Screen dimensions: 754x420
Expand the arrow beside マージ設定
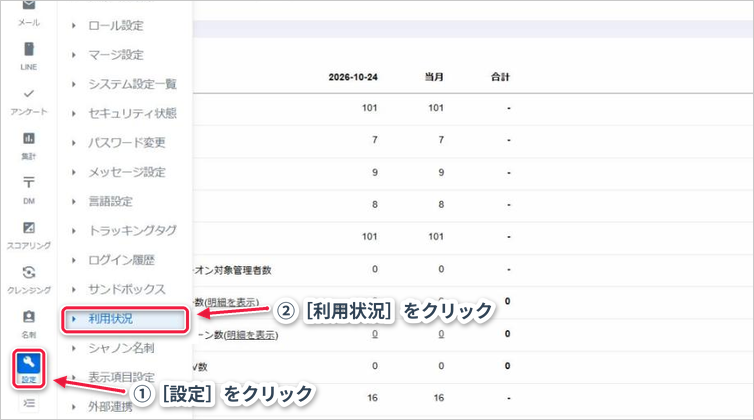[74, 55]
